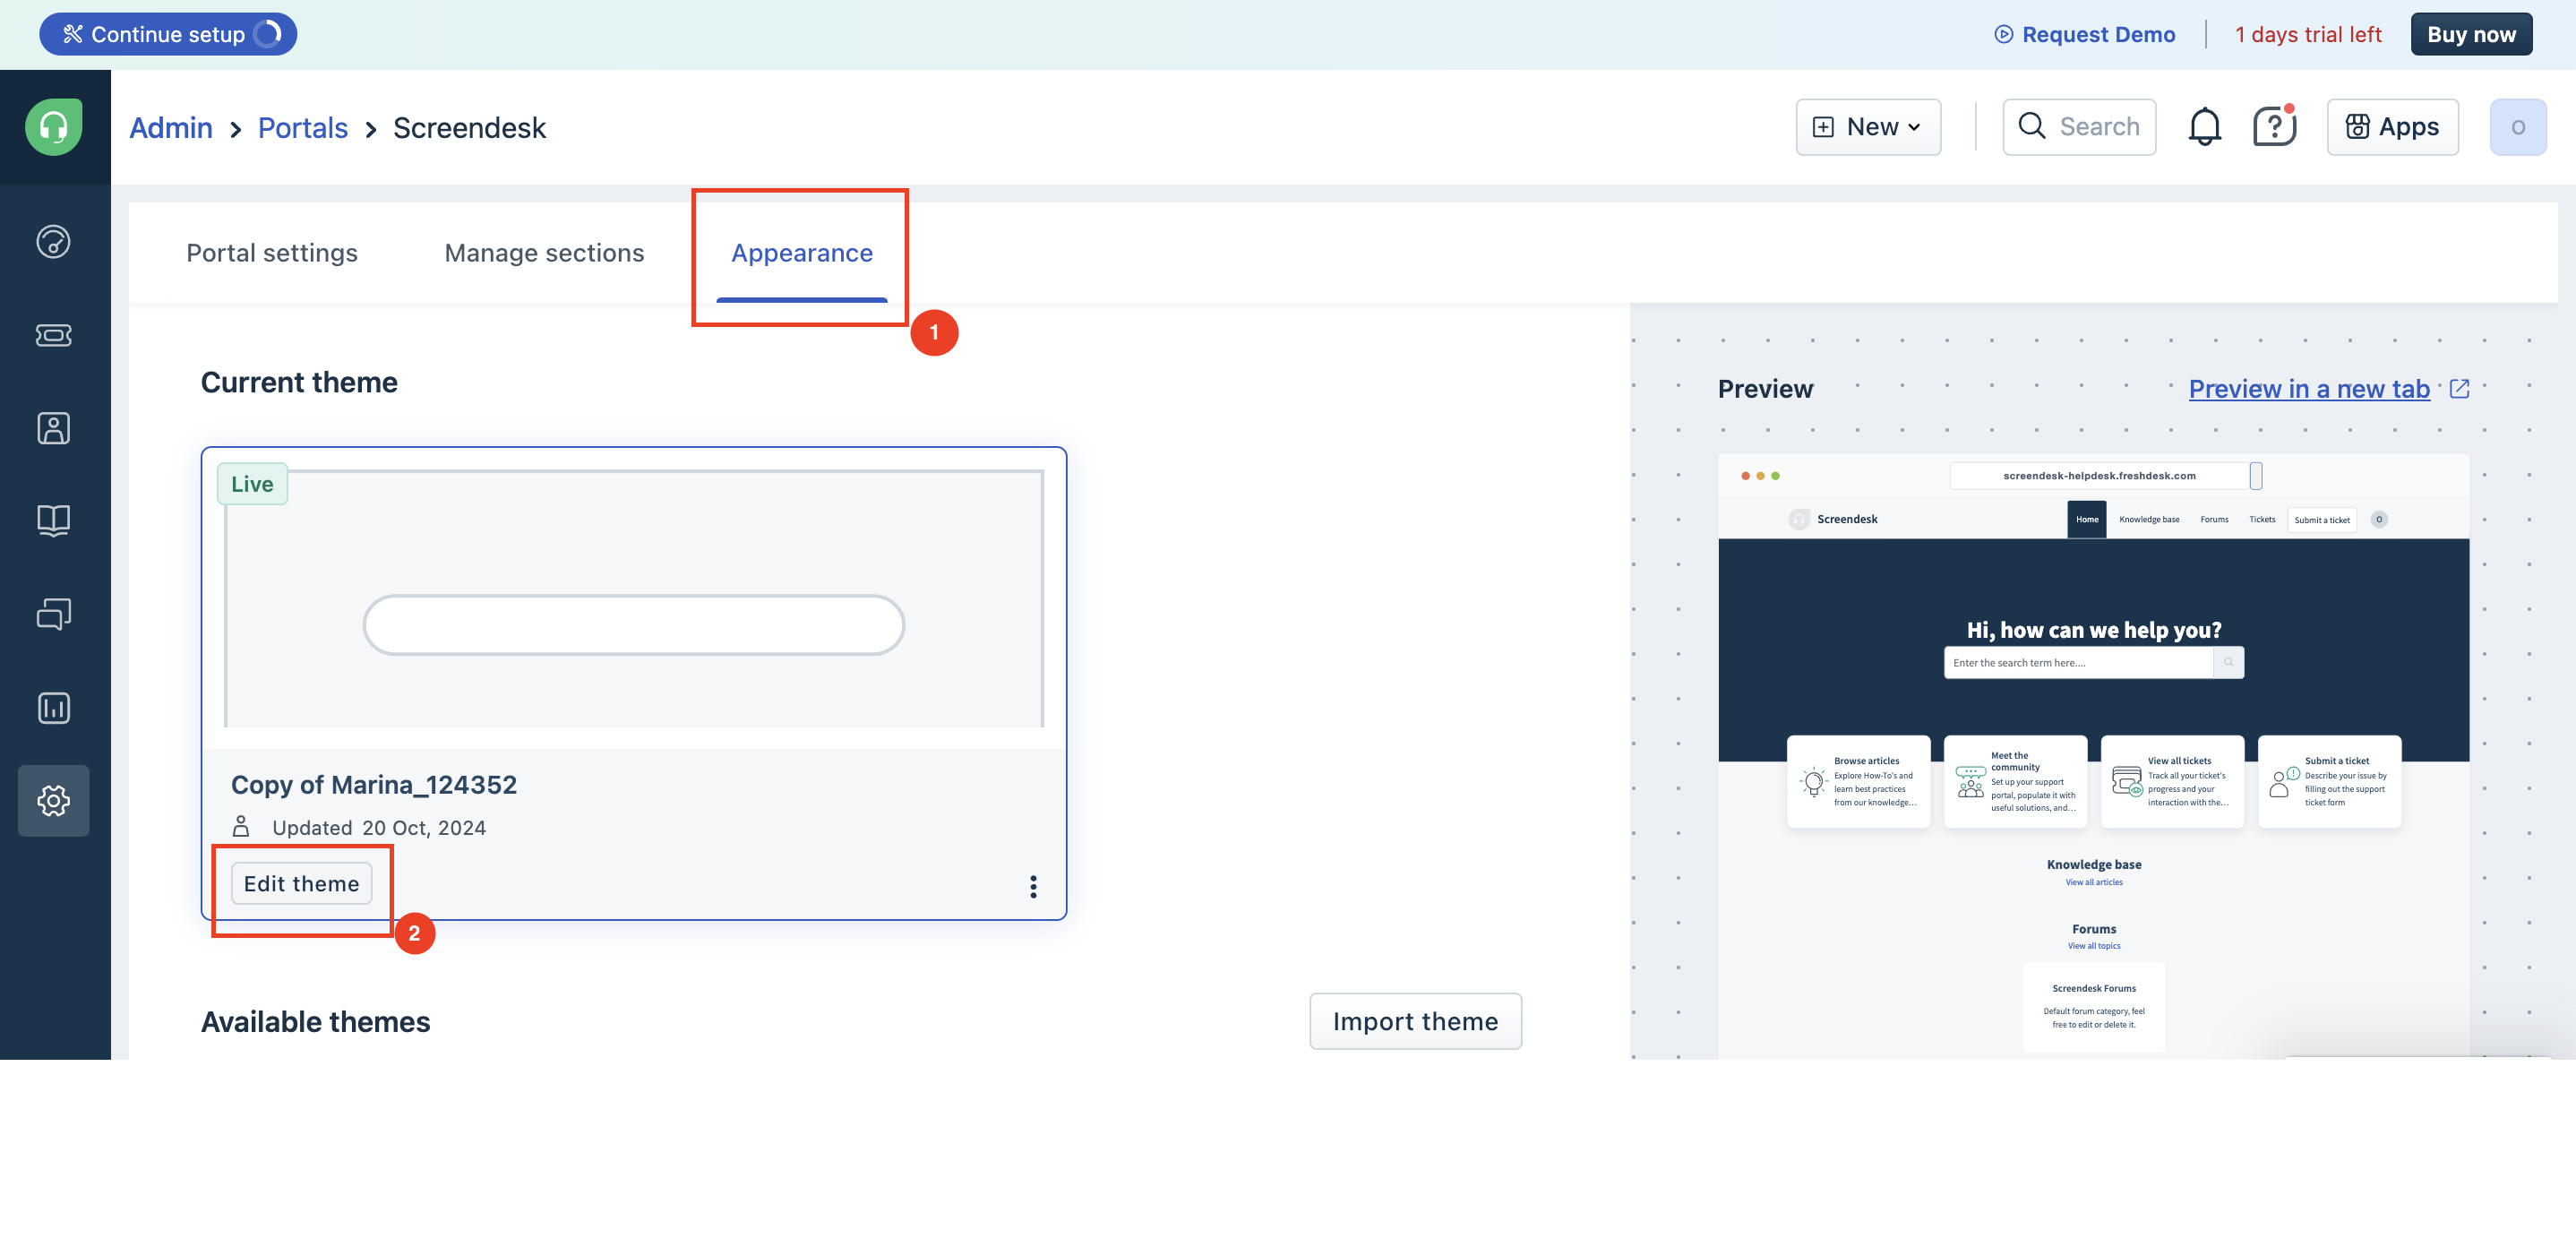2576x1247 pixels.
Task: Open the solutions book sidebar icon
Action: [x=54, y=520]
